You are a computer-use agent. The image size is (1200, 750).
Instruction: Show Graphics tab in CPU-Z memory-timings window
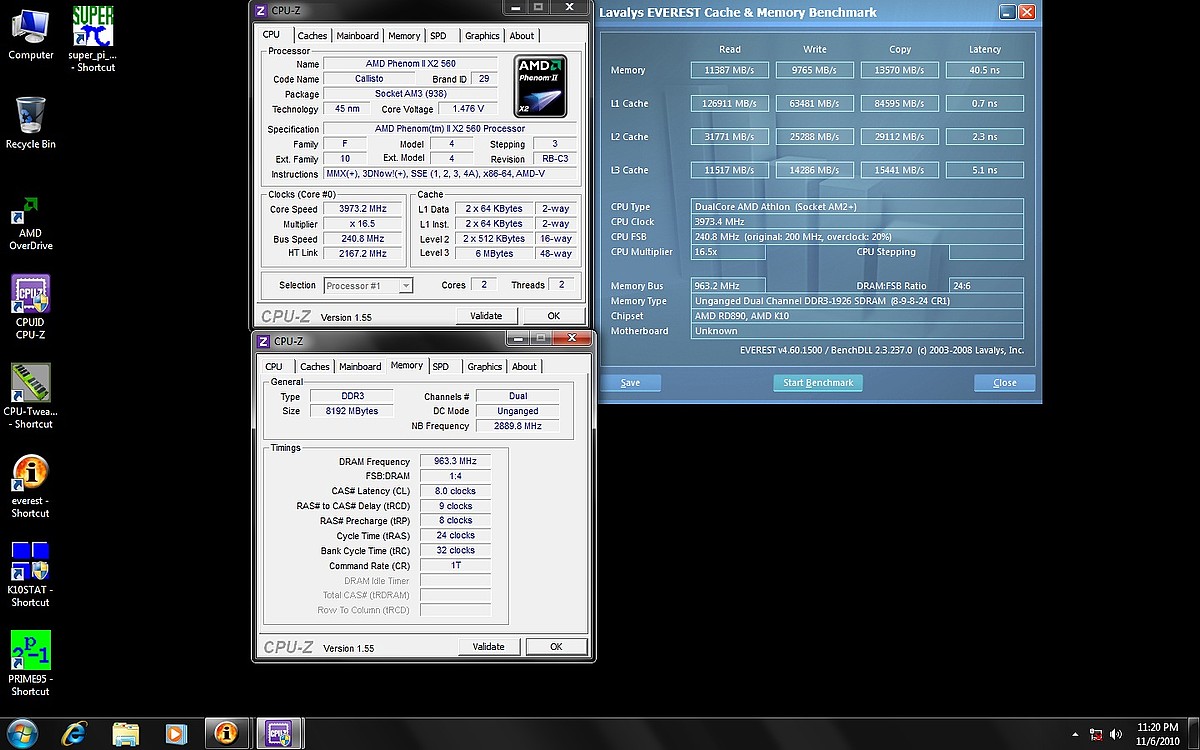485,366
